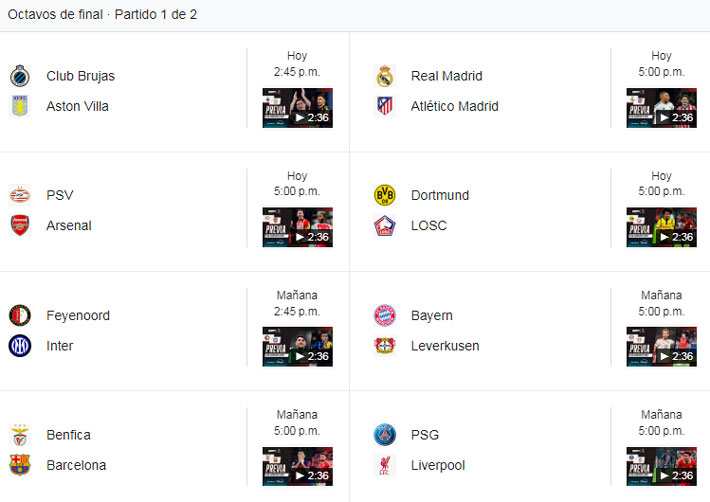Screen dimensions: 710x502
Task: Open the Liverpool team link
Action: pos(439,465)
